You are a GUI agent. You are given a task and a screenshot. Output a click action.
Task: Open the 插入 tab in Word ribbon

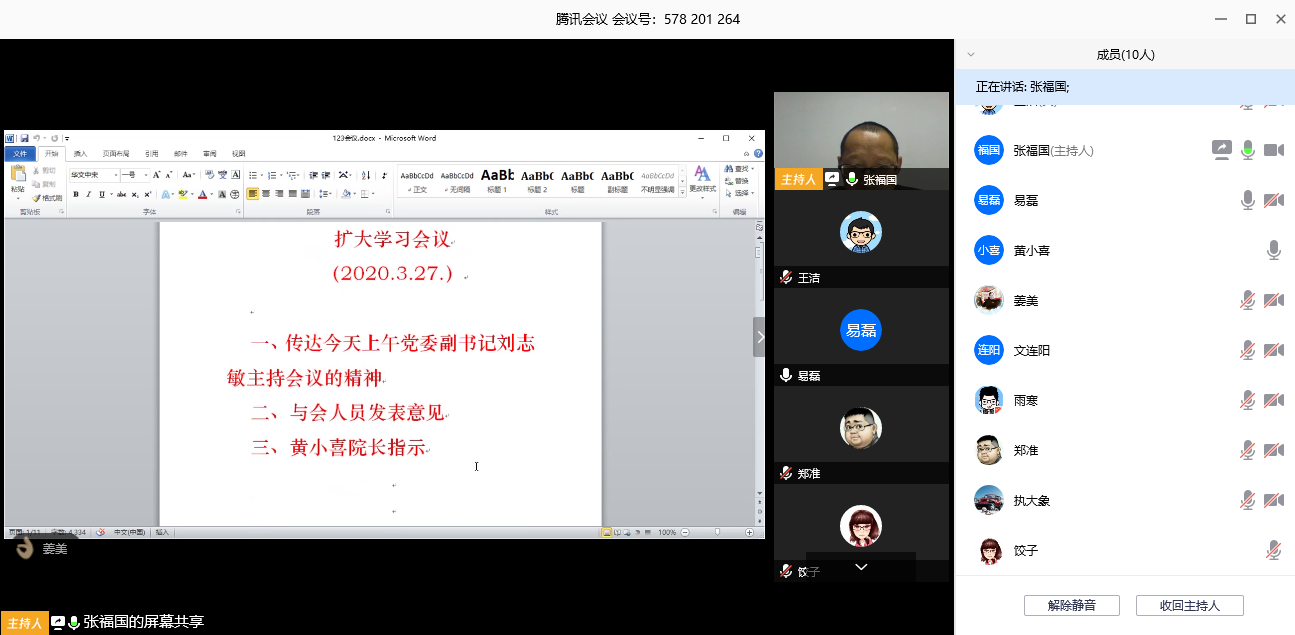pos(80,154)
